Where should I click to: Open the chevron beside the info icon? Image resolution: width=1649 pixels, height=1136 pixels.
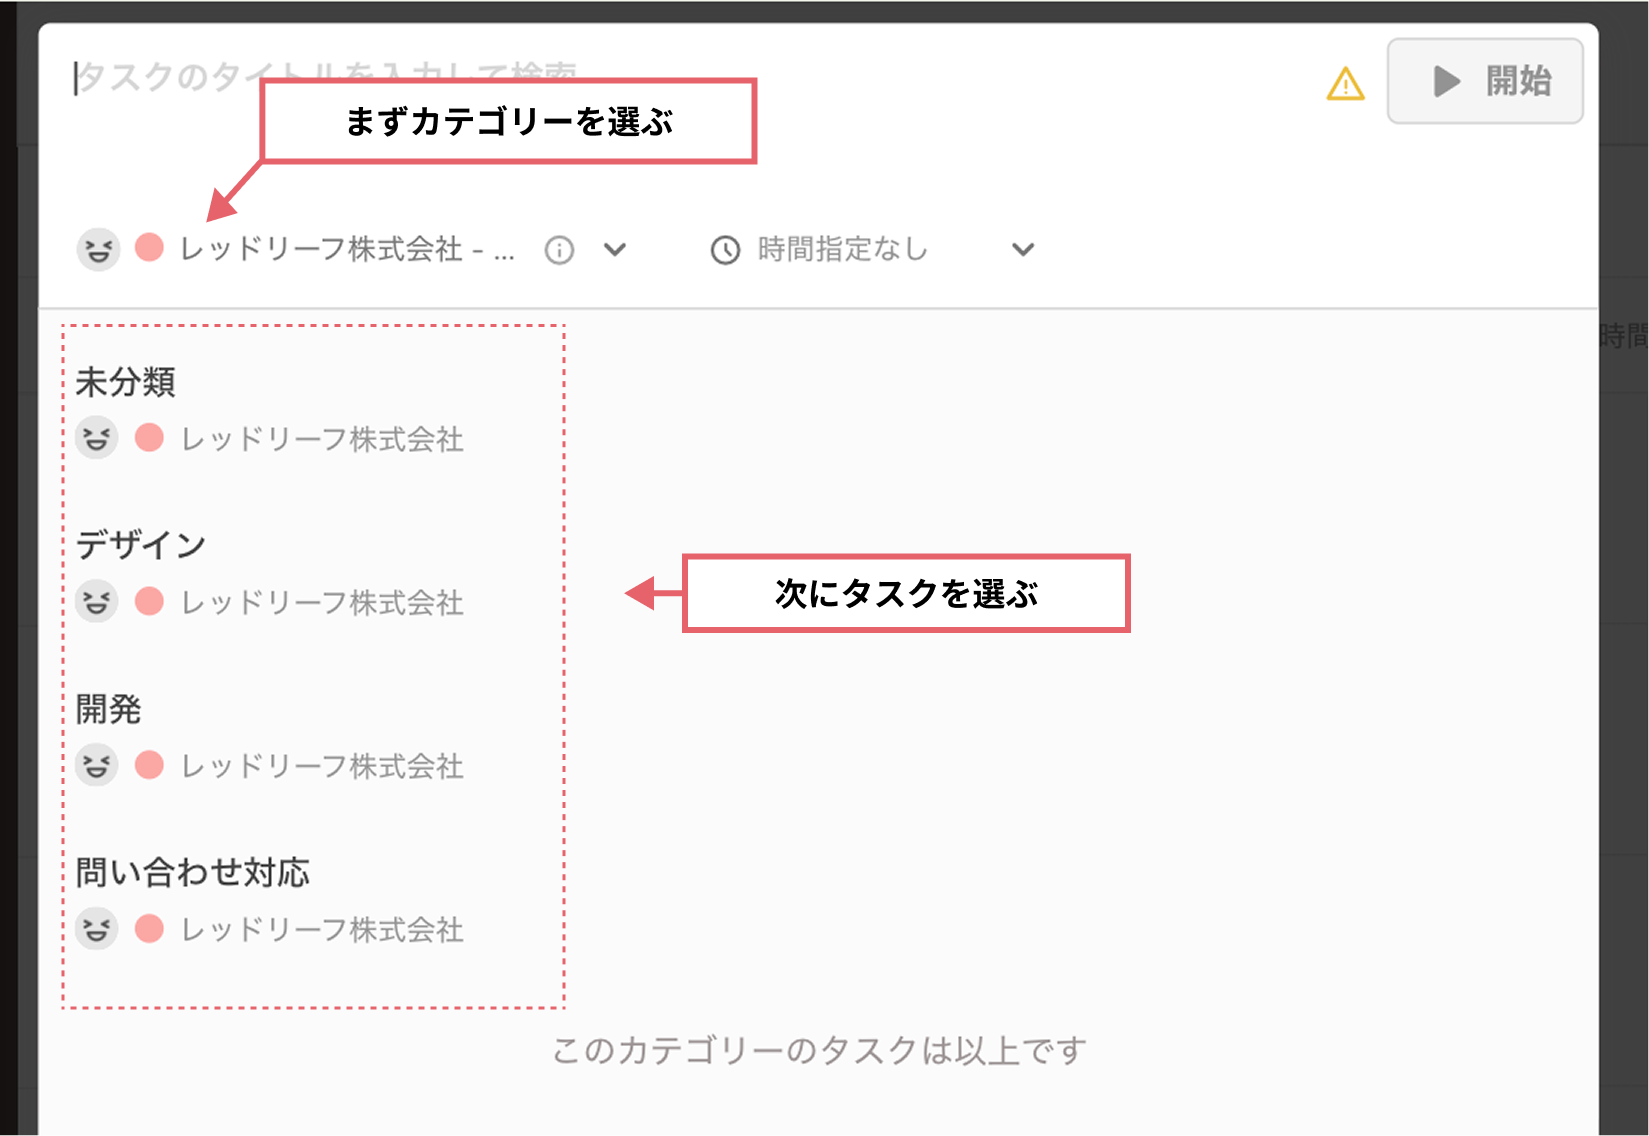click(x=617, y=250)
